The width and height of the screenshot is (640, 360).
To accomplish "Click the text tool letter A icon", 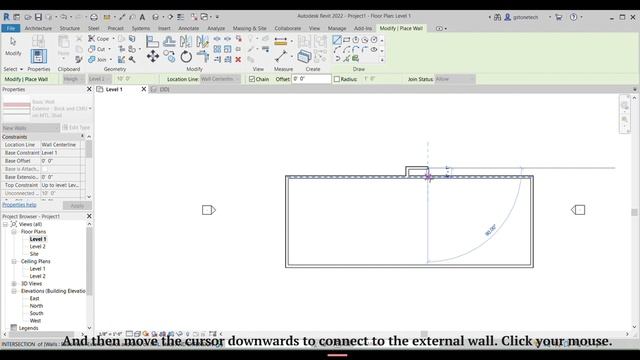I will (142, 17).
